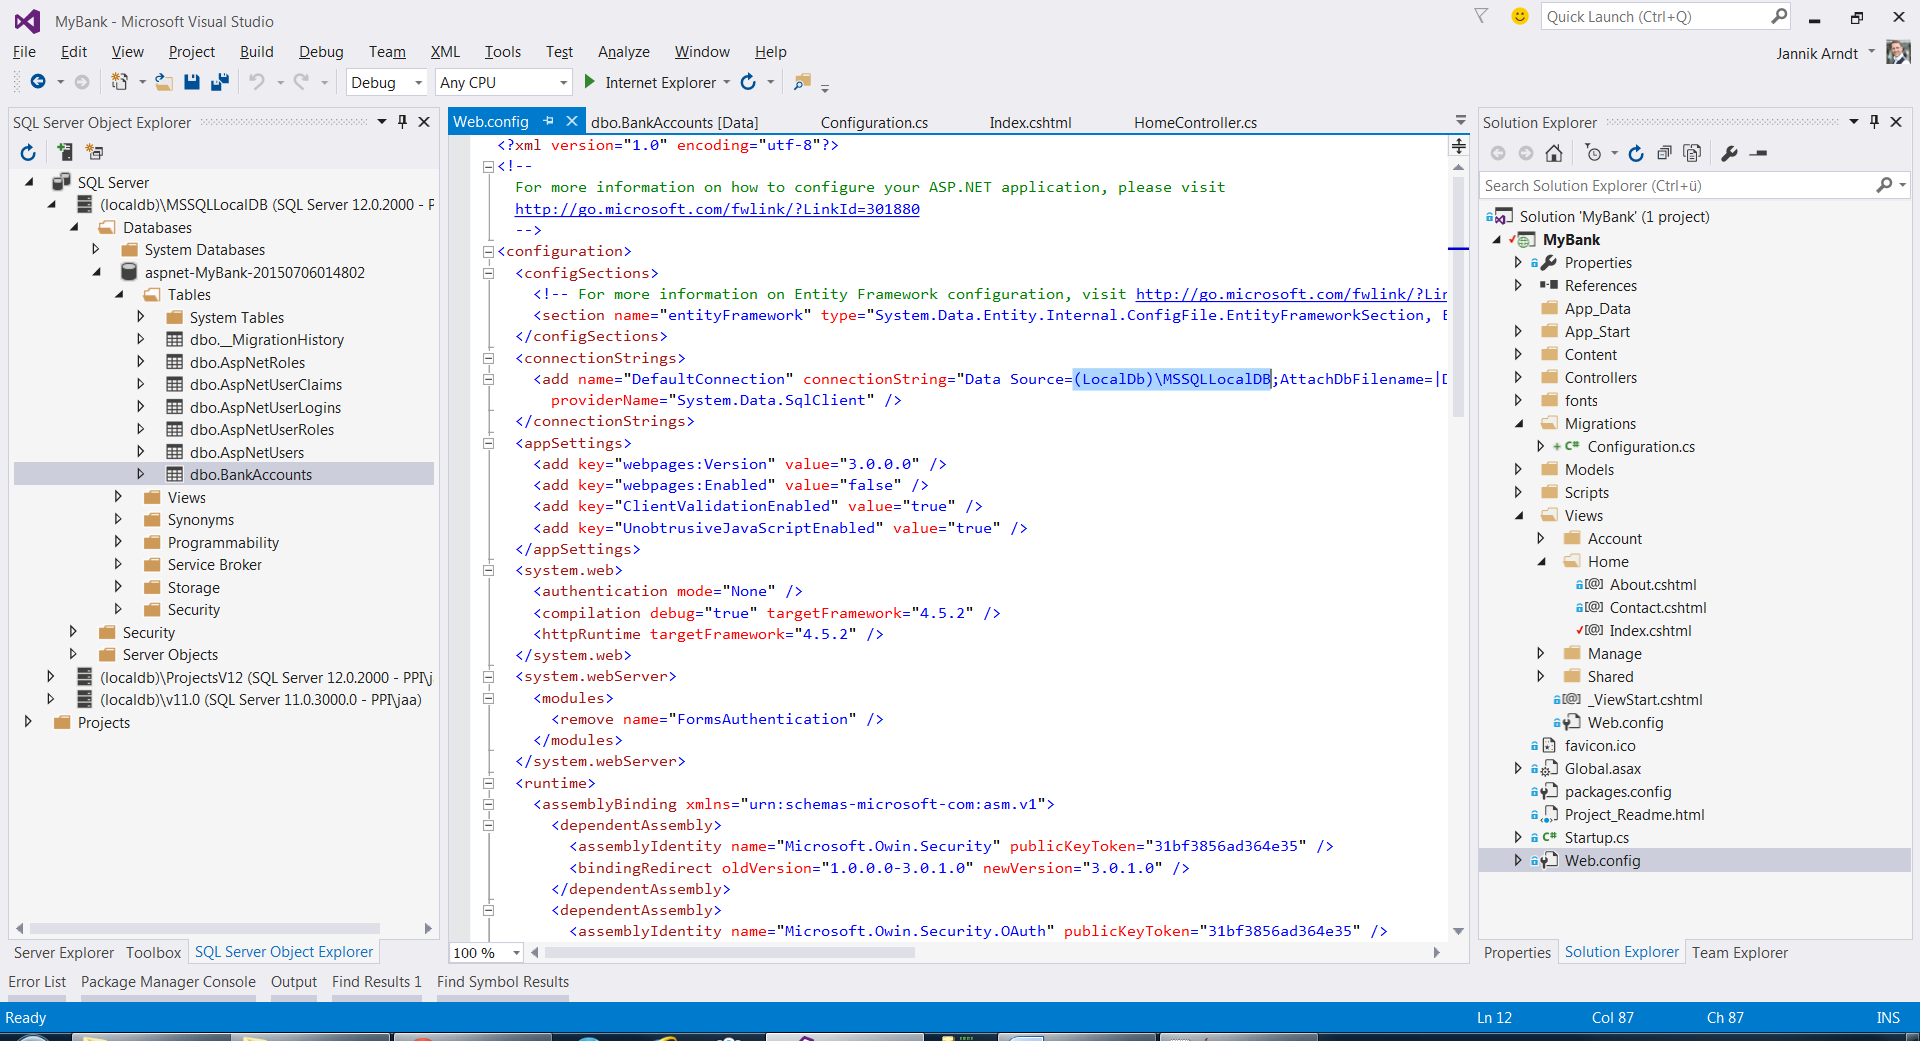Click the SQL Explorer horizontal scrollbar thumb
Viewport: 1920px width, 1041px height.
204,928
